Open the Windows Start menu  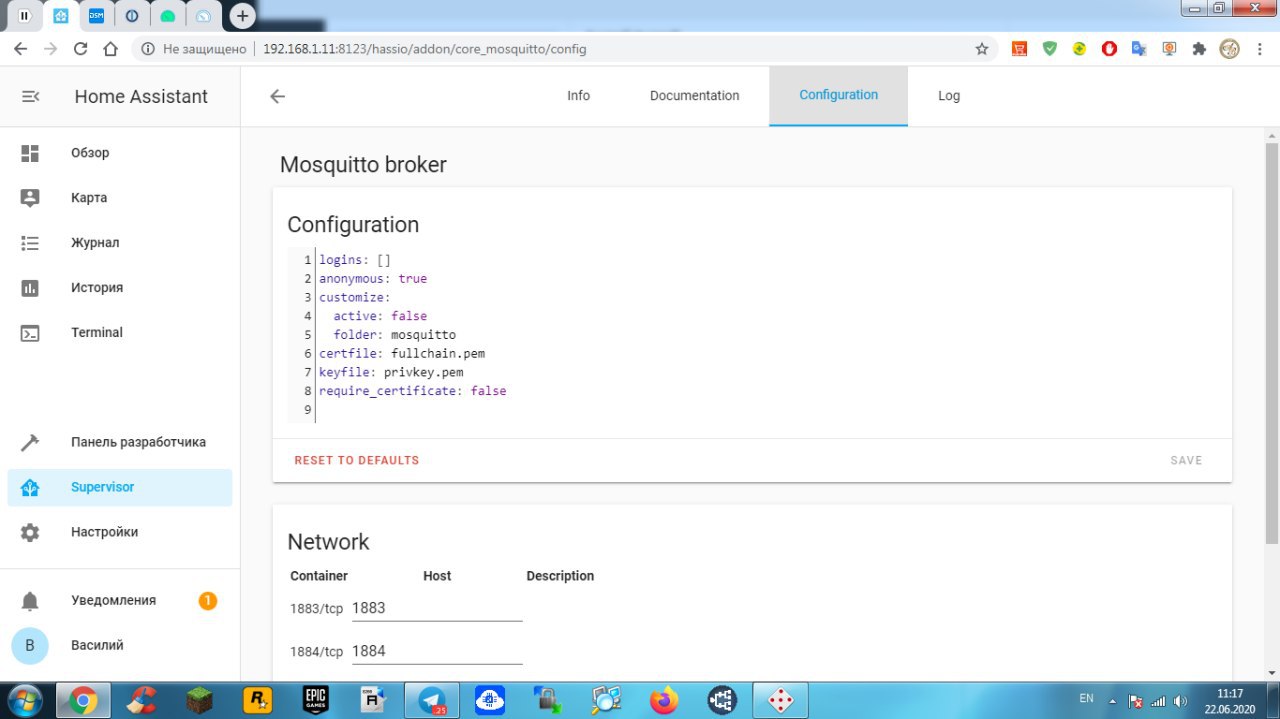click(x=24, y=700)
